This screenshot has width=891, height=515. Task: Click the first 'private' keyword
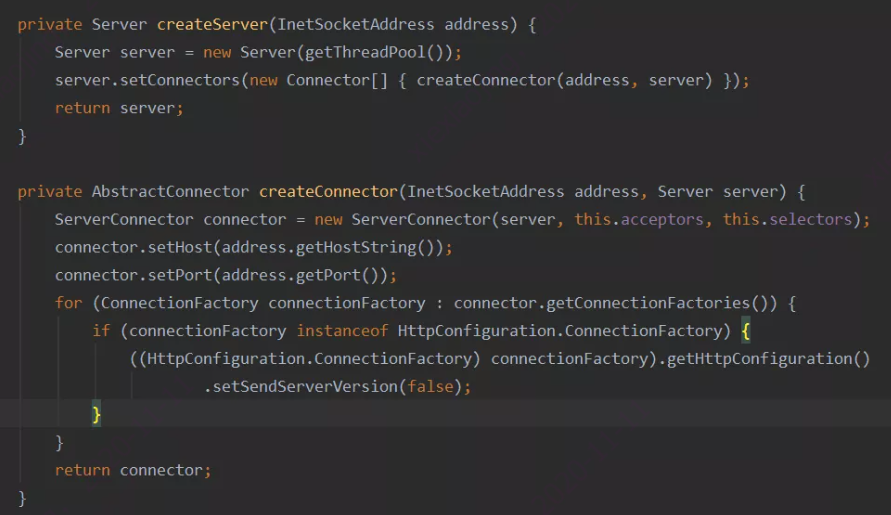coord(50,24)
